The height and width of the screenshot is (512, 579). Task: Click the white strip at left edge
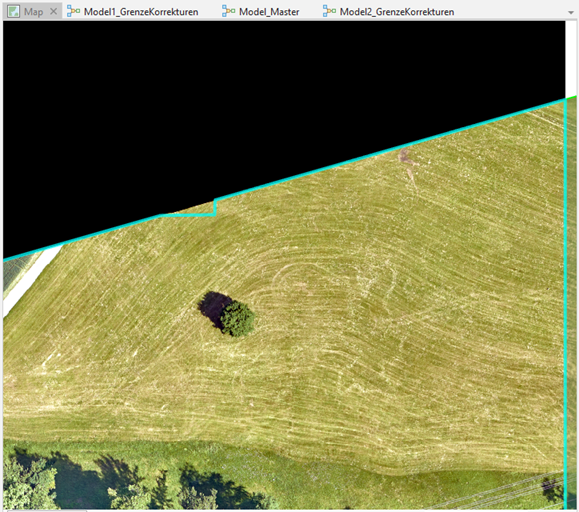tap(31, 281)
